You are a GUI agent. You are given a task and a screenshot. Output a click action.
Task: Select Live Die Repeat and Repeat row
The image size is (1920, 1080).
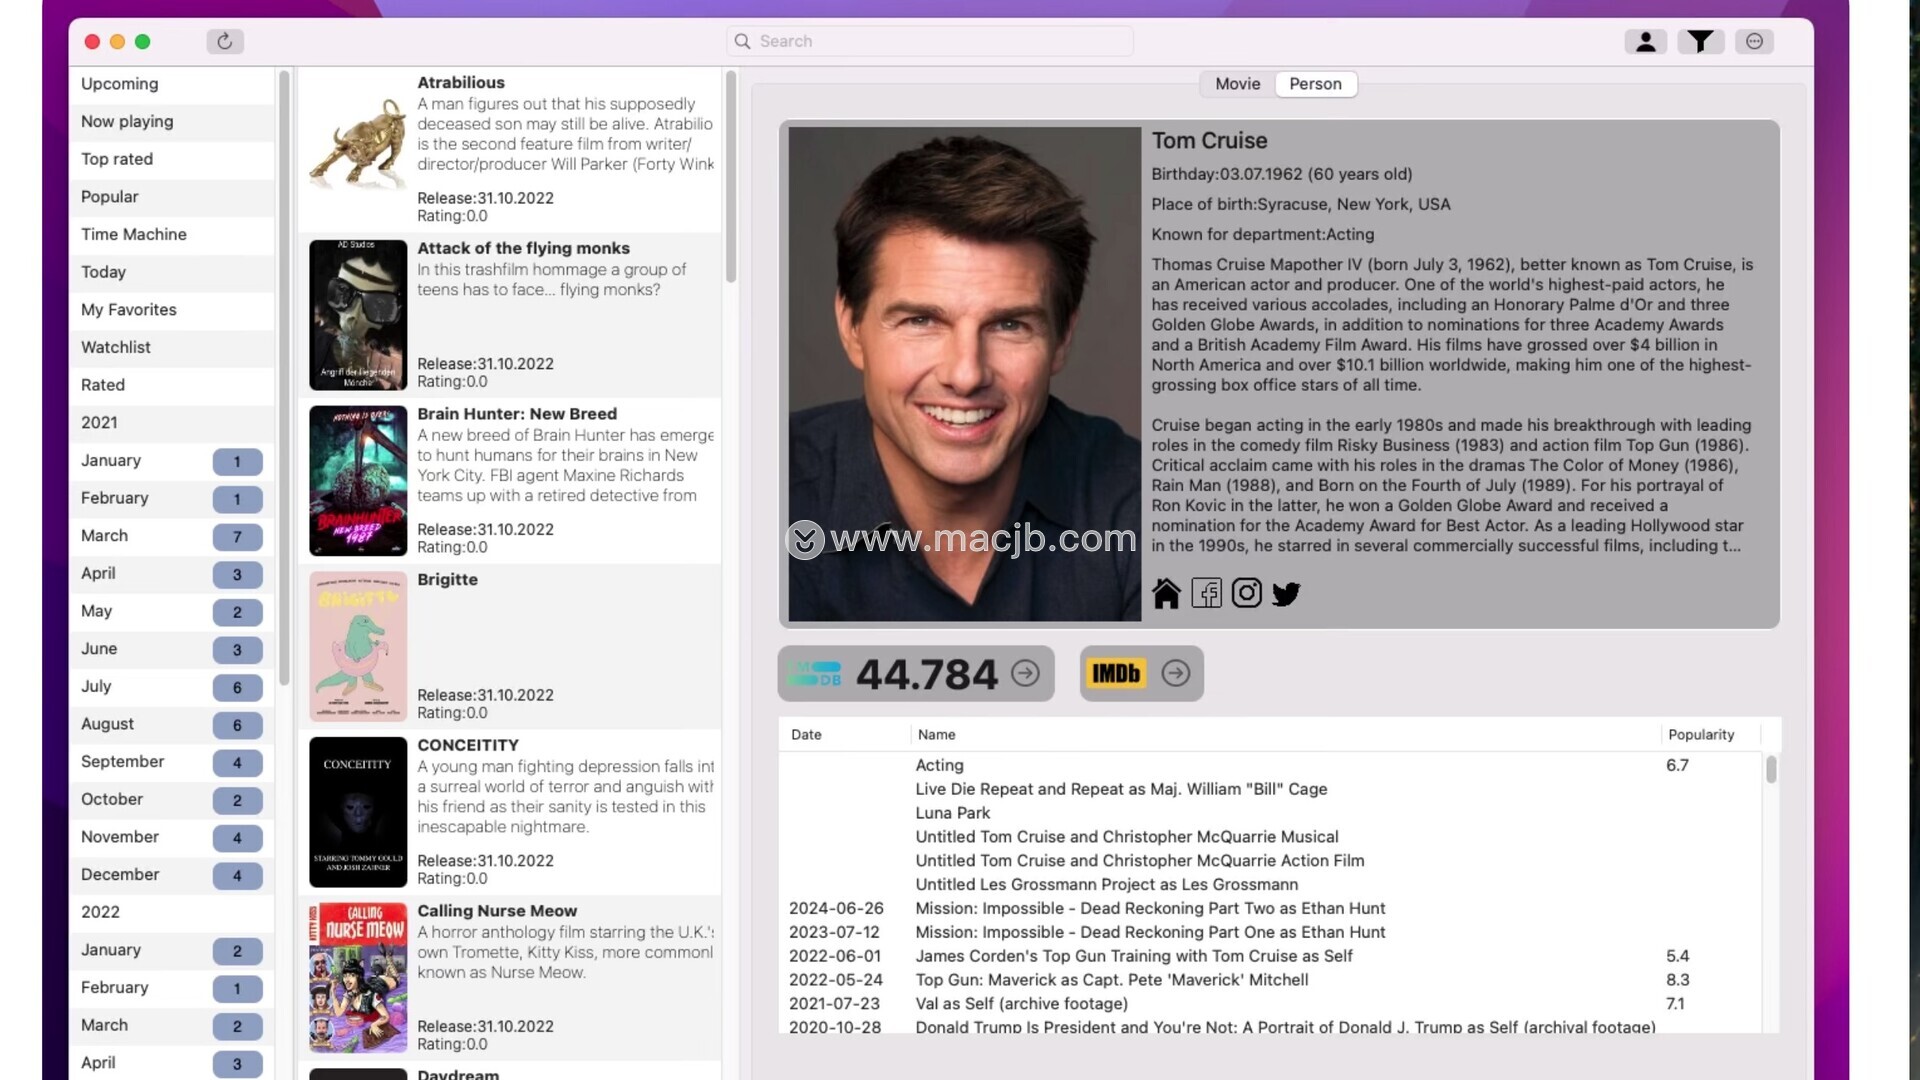[1270, 789]
